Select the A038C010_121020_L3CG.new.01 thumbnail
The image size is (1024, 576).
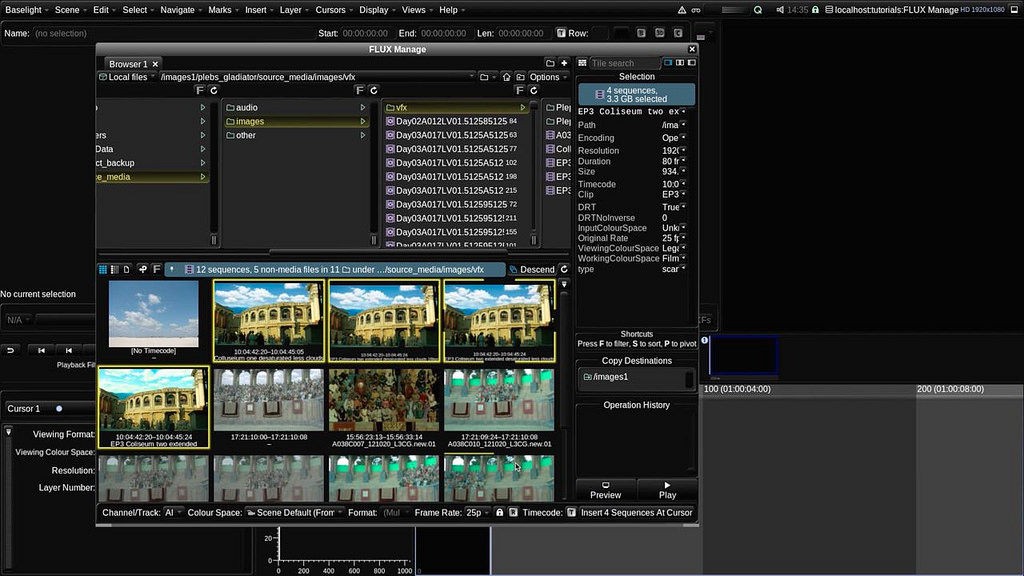[x=498, y=408]
